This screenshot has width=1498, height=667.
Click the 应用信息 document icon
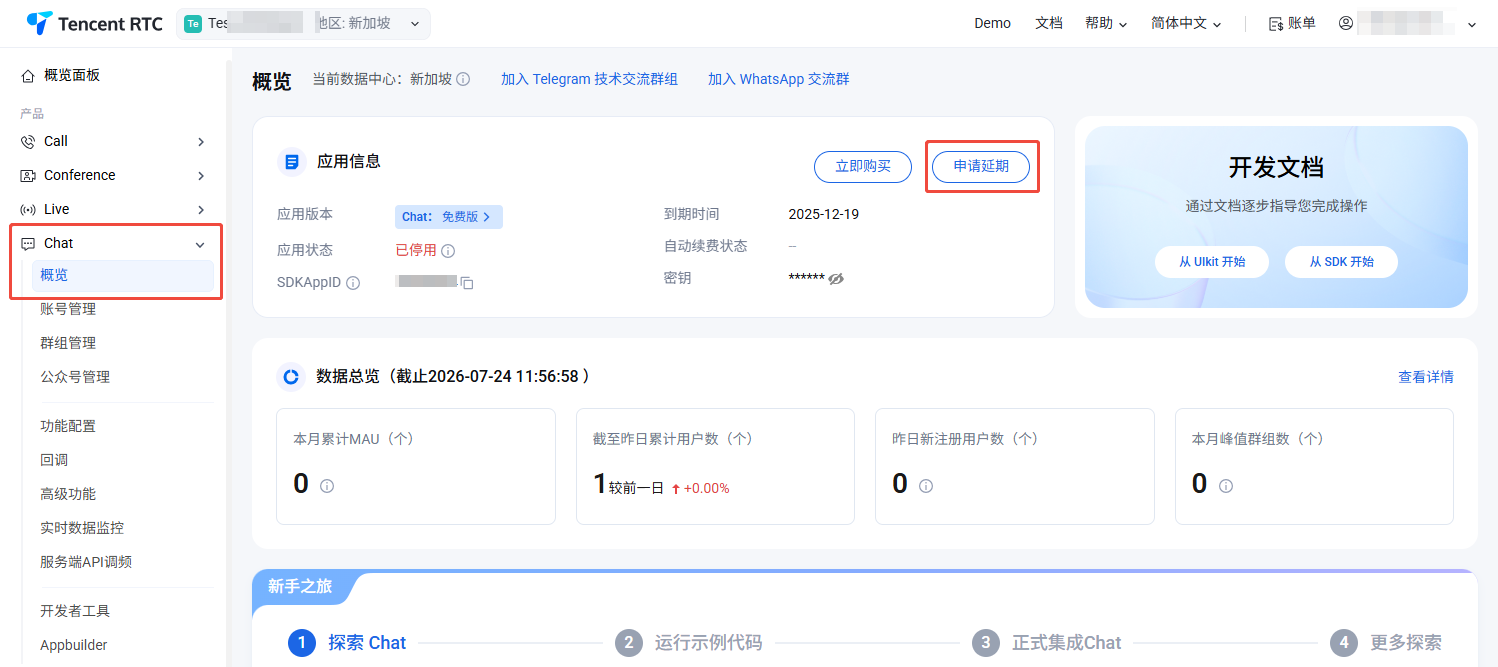[x=292, y=162]
